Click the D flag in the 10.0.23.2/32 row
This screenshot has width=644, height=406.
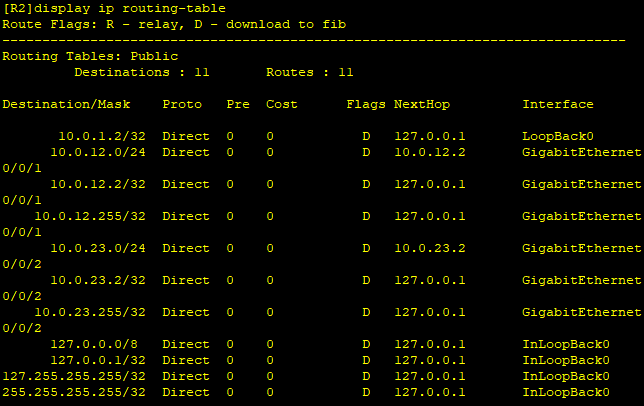[366, 280]
